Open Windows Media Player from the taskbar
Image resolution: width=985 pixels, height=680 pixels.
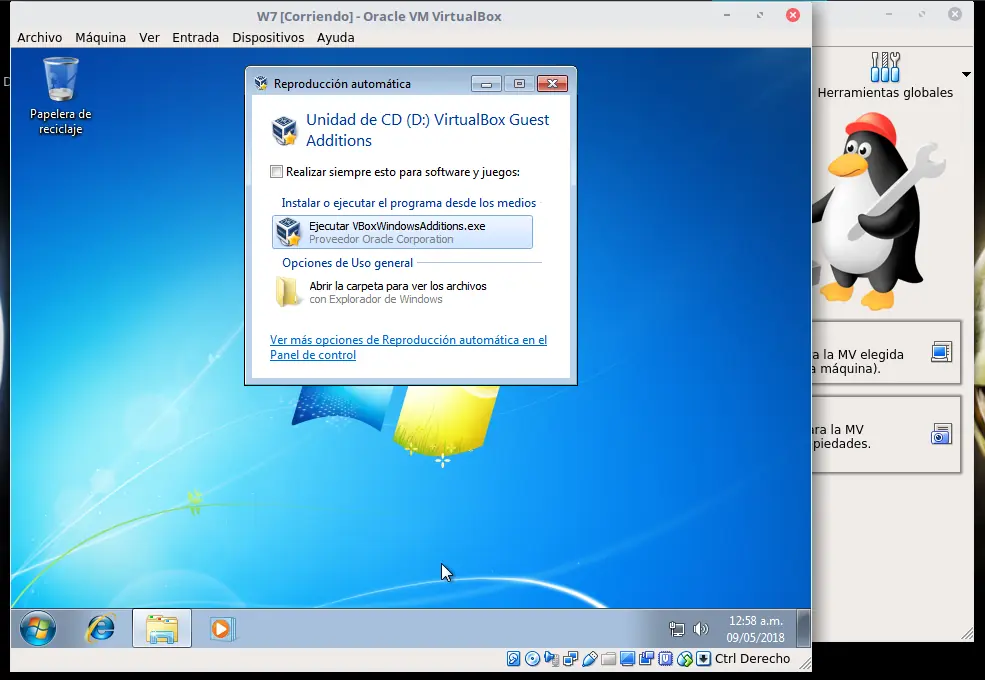tap(221, 628)
